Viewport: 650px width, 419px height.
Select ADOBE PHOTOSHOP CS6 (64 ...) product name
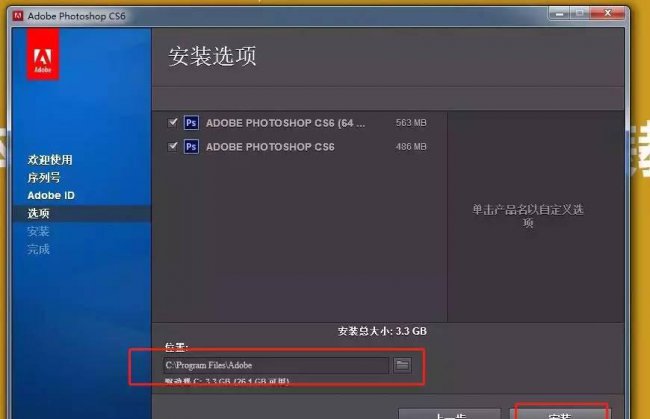(286, 123)
